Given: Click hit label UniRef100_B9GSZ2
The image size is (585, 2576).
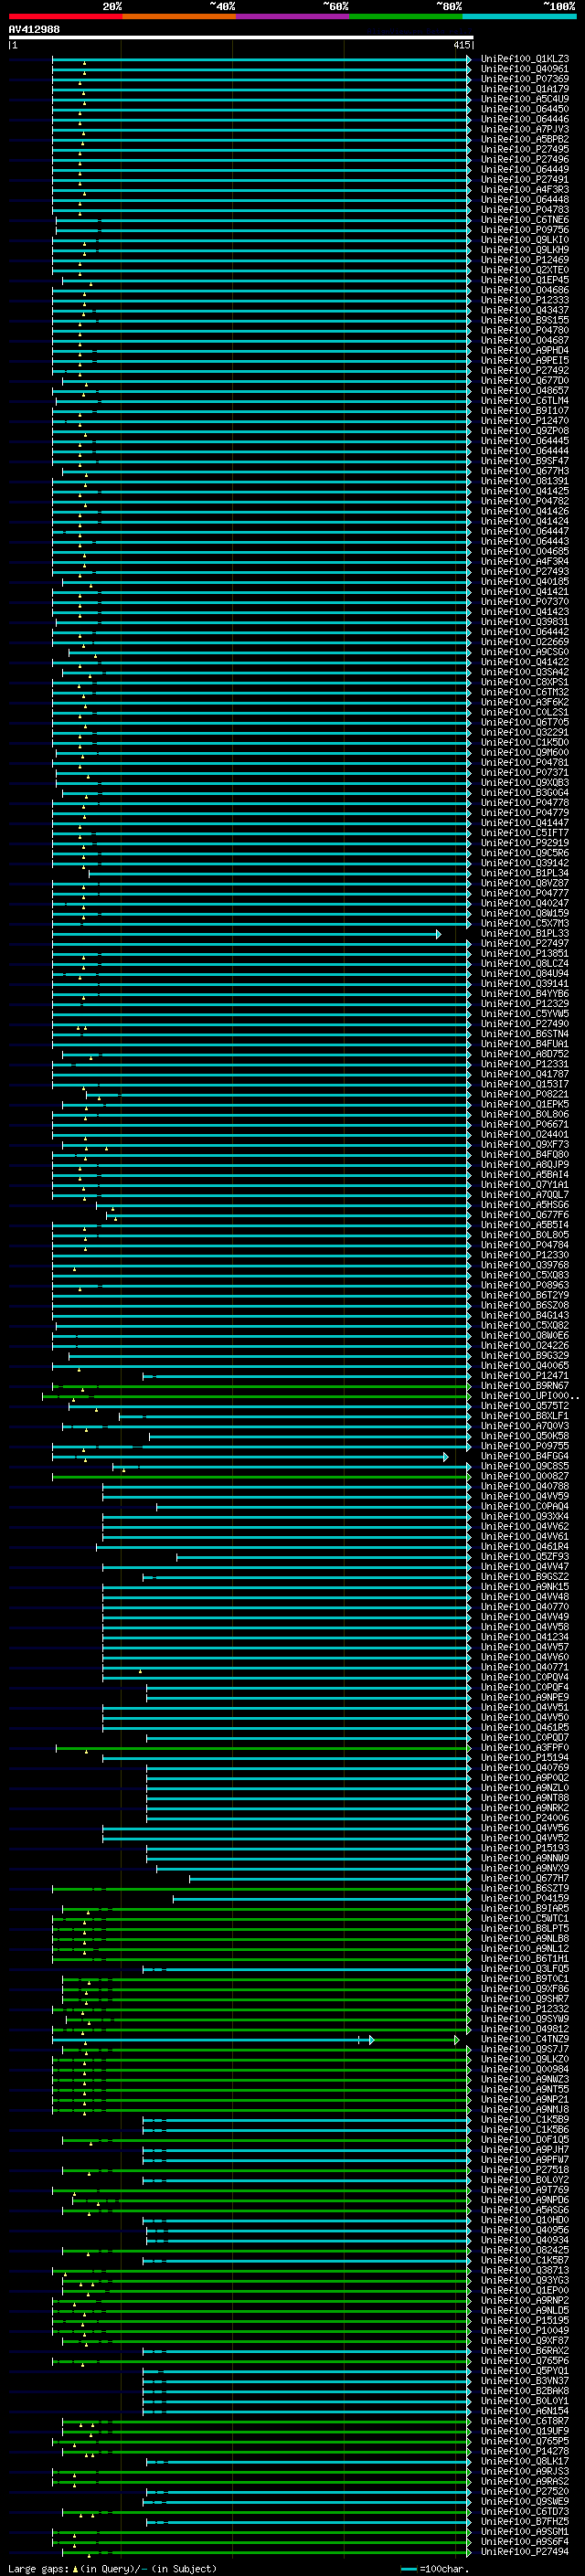Looking at the screenshot, I should click(x=525, y=1577).
